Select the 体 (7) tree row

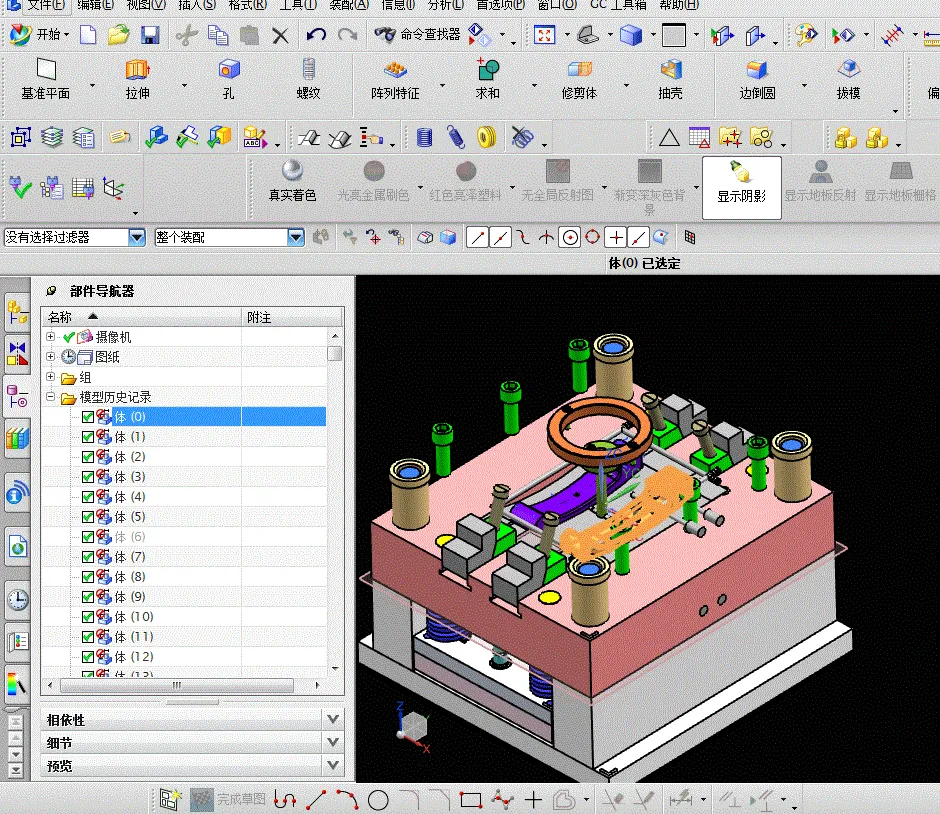pyautogui.click(x=183, y=557)
